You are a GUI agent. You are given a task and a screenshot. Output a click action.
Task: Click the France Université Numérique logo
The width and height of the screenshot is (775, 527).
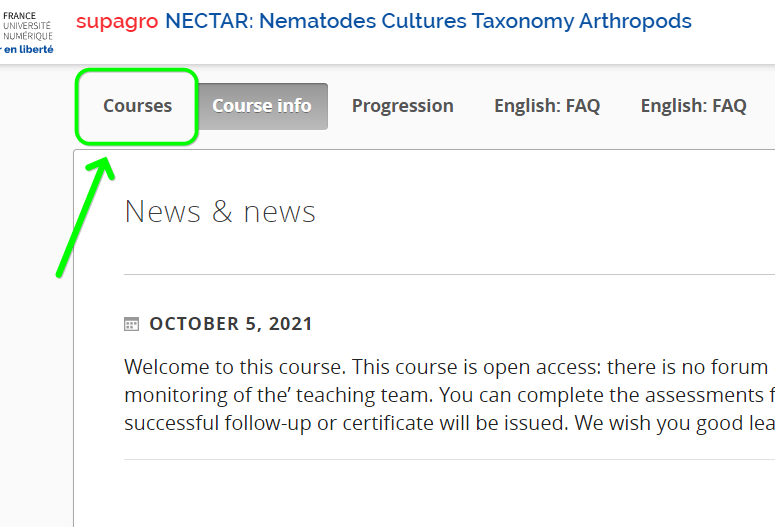click(27, 32)
